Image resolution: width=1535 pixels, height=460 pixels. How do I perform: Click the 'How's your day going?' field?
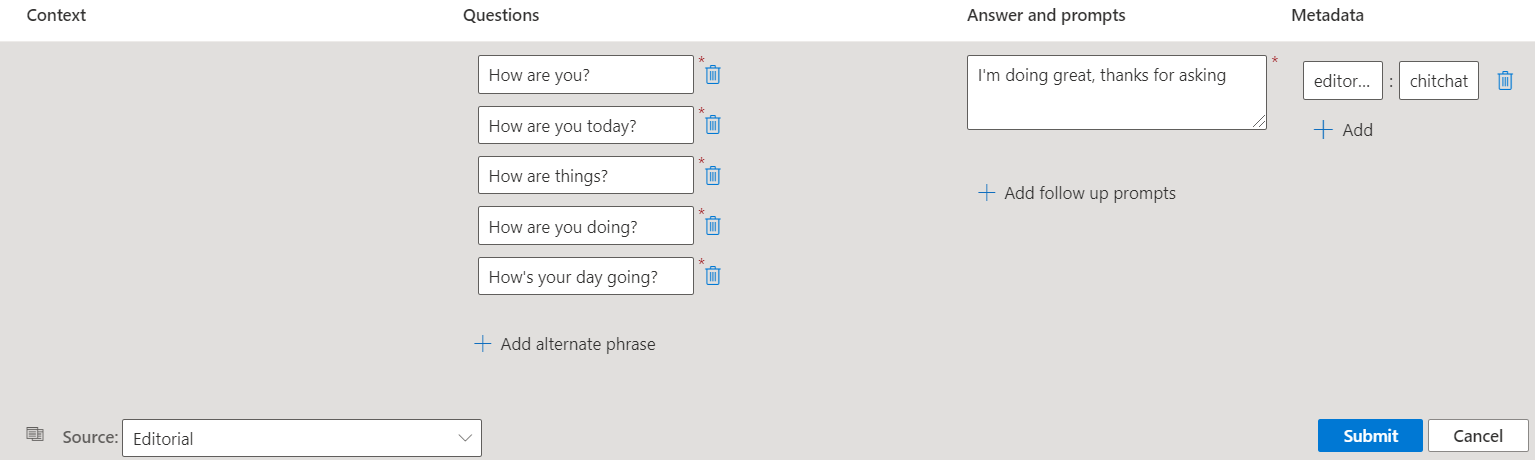[585, 276]
